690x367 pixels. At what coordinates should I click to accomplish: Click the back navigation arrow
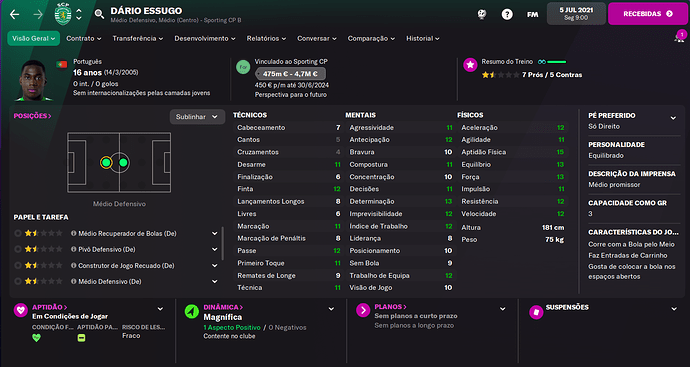[15, 15]
